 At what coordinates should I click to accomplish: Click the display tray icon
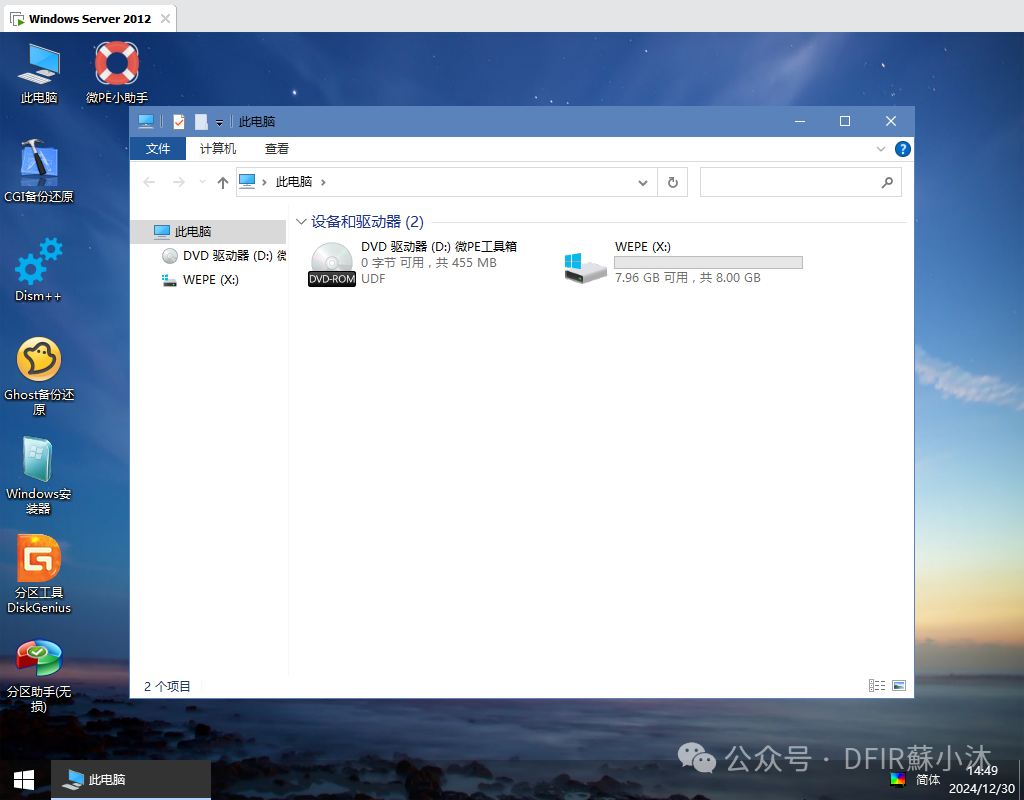898,779
